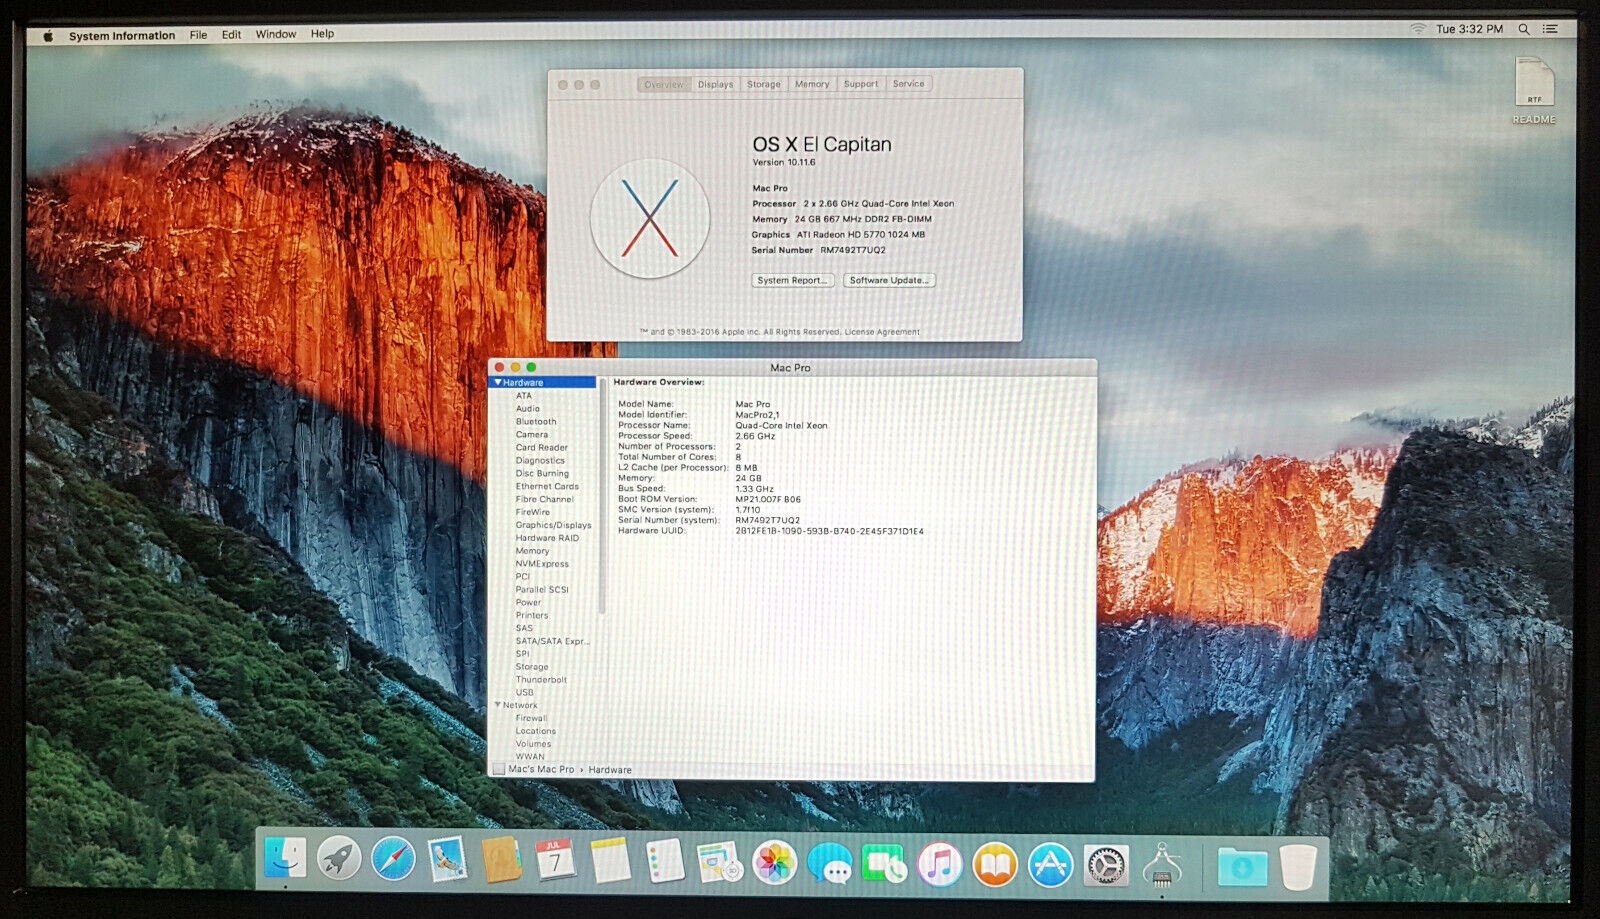The image size is (1600, 919).
Task: Select Fibre Channel in the sidebar
Action: [x=545, y=499]
